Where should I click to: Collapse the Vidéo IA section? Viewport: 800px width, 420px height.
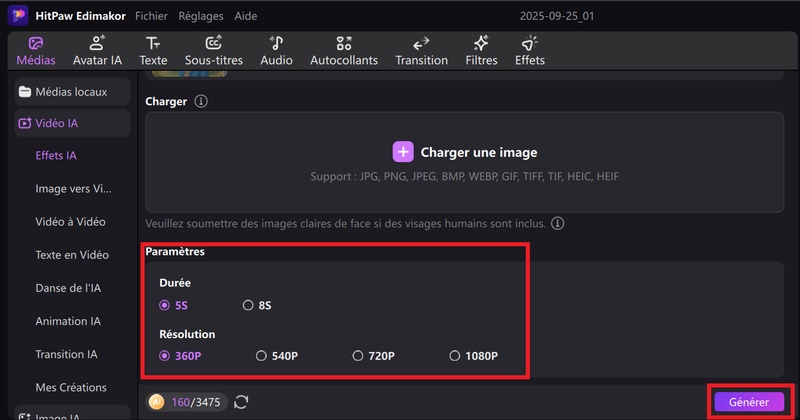tap(71, 124)
